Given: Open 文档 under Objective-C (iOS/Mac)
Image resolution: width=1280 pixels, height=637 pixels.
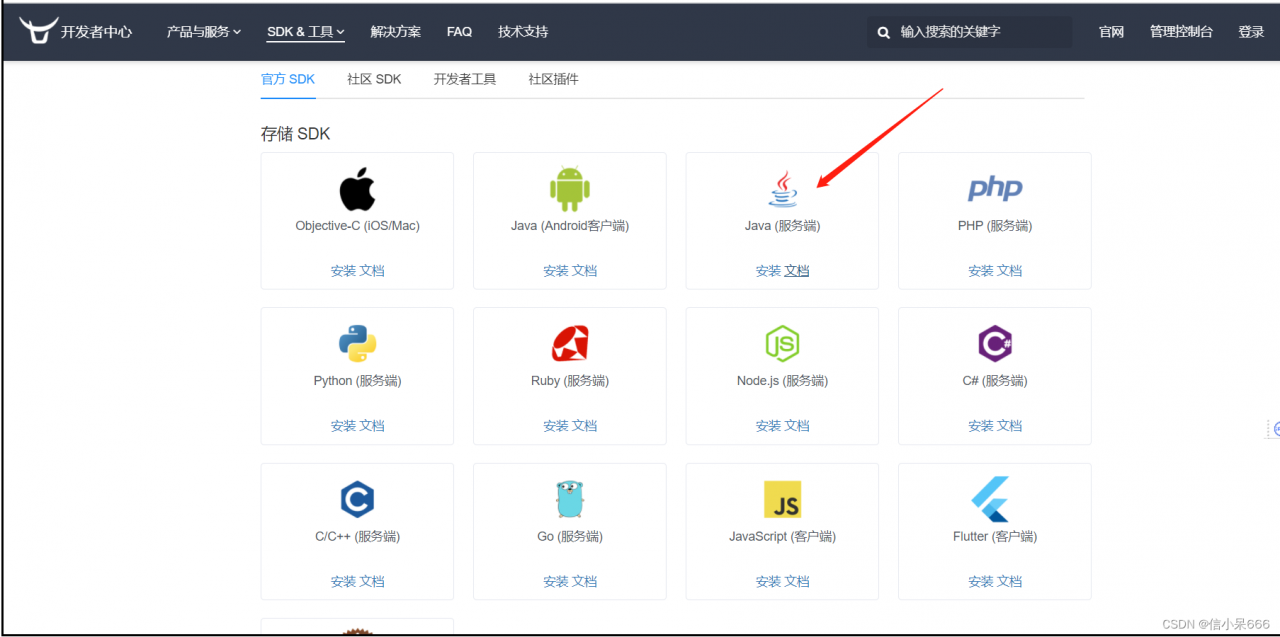Looking at the screenshot, I should point(371,271).
